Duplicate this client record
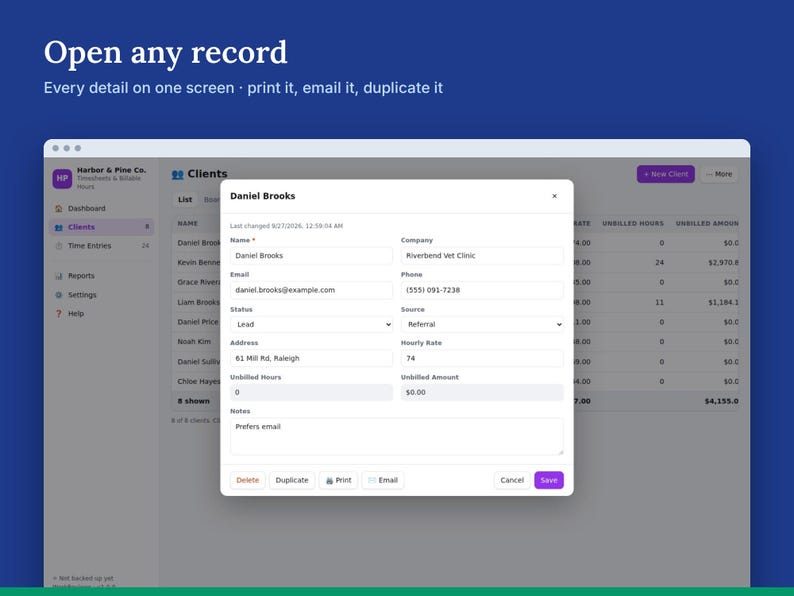 point(292,480)
